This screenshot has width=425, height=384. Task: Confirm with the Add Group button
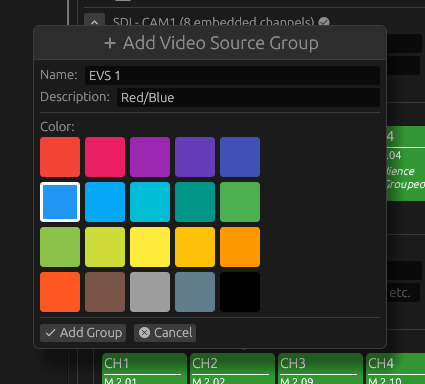(83, 333)
